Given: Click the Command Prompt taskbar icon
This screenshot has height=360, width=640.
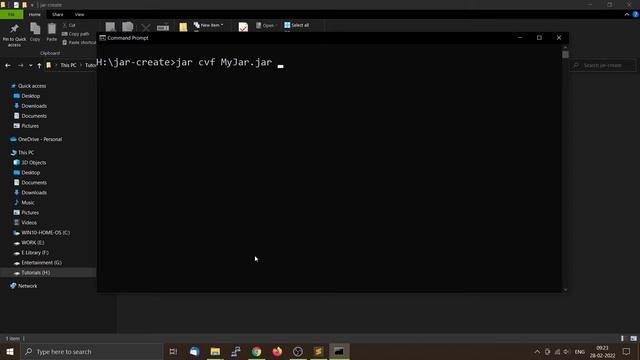Looking at the screenshot, I should click(x=339, y=351).
